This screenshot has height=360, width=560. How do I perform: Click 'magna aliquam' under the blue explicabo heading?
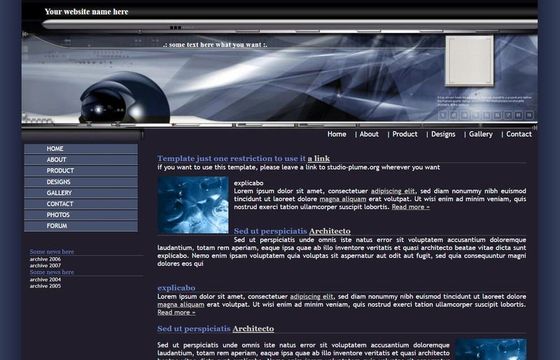(181, 305)
